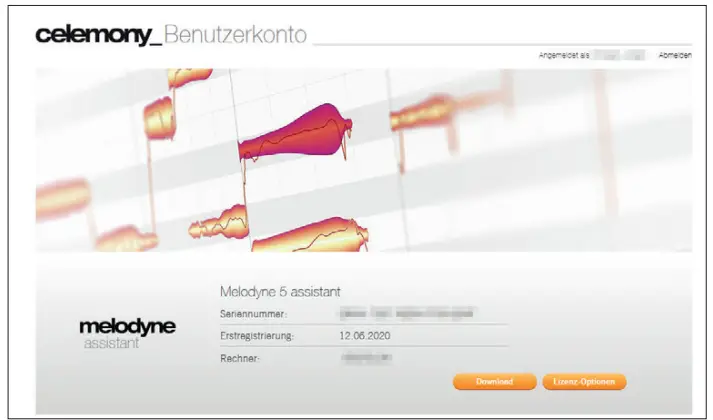Click the orange Download button

point(495,381)
